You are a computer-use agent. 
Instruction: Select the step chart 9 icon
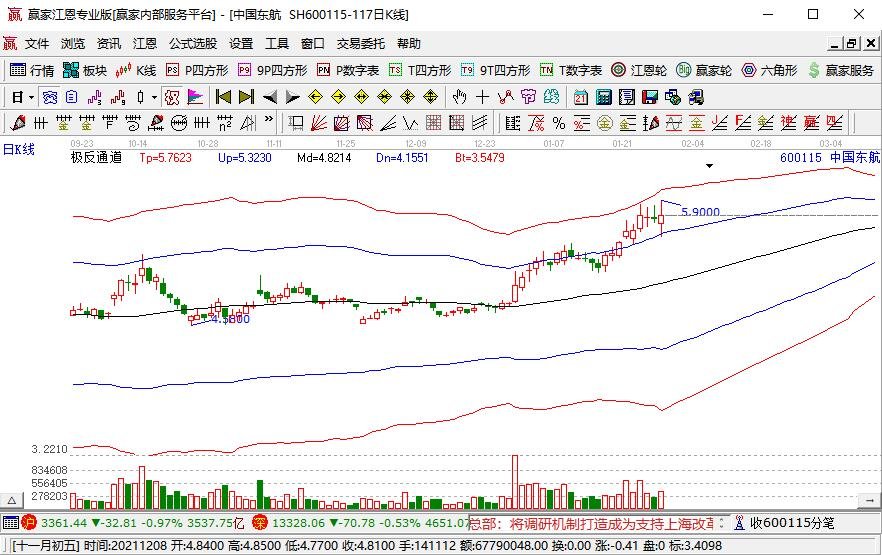tap(118, 98)
